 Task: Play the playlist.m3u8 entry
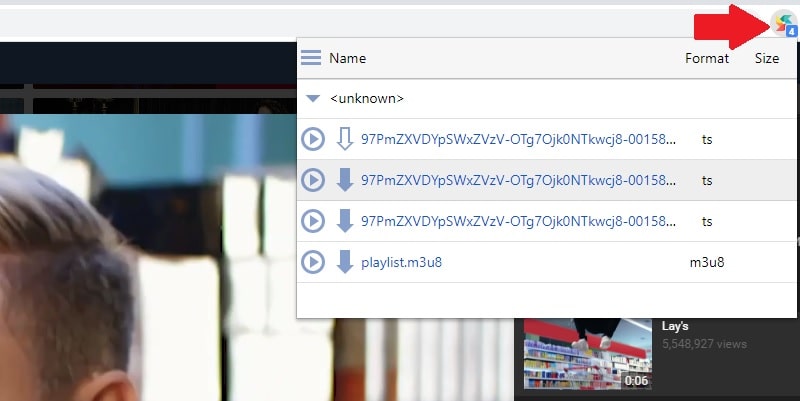tap(313, 262)
